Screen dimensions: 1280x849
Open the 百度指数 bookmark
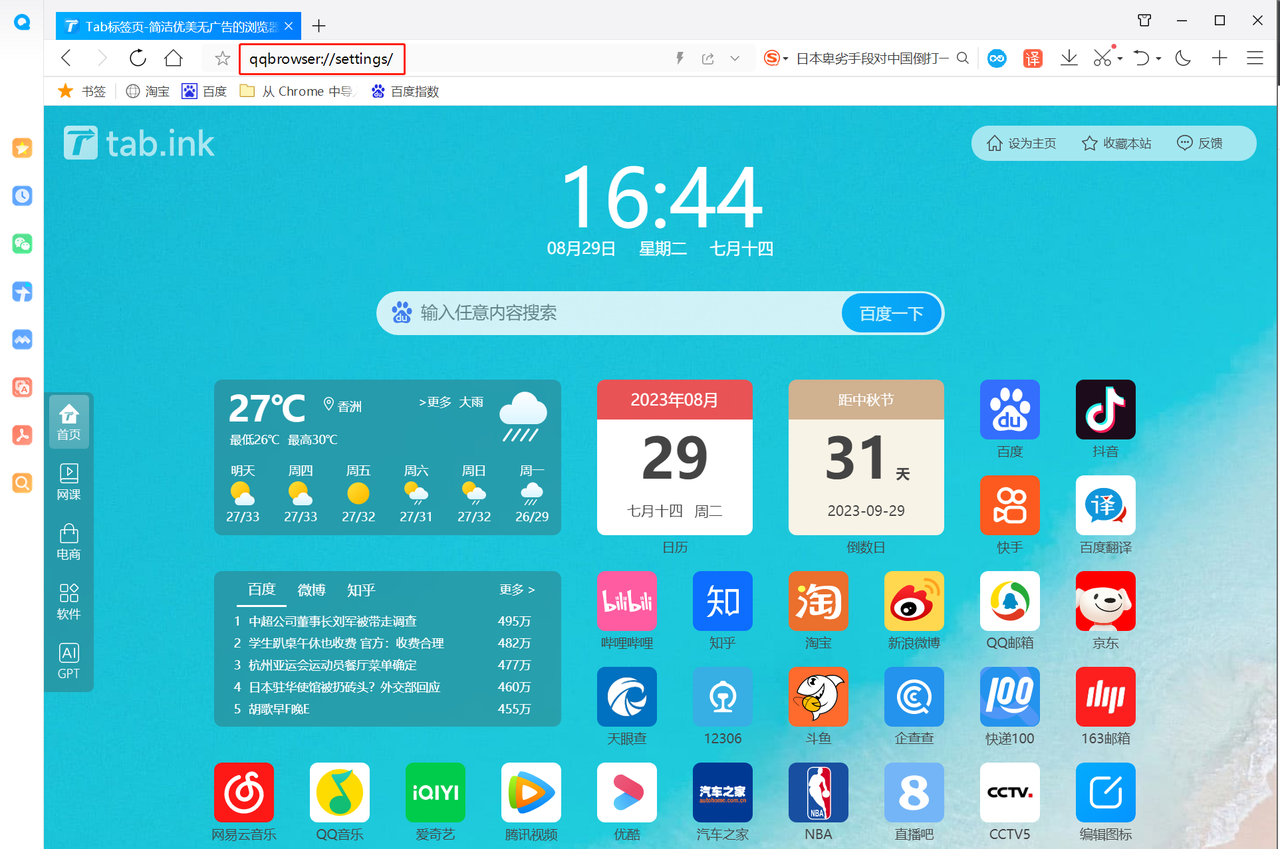(405, 91)
